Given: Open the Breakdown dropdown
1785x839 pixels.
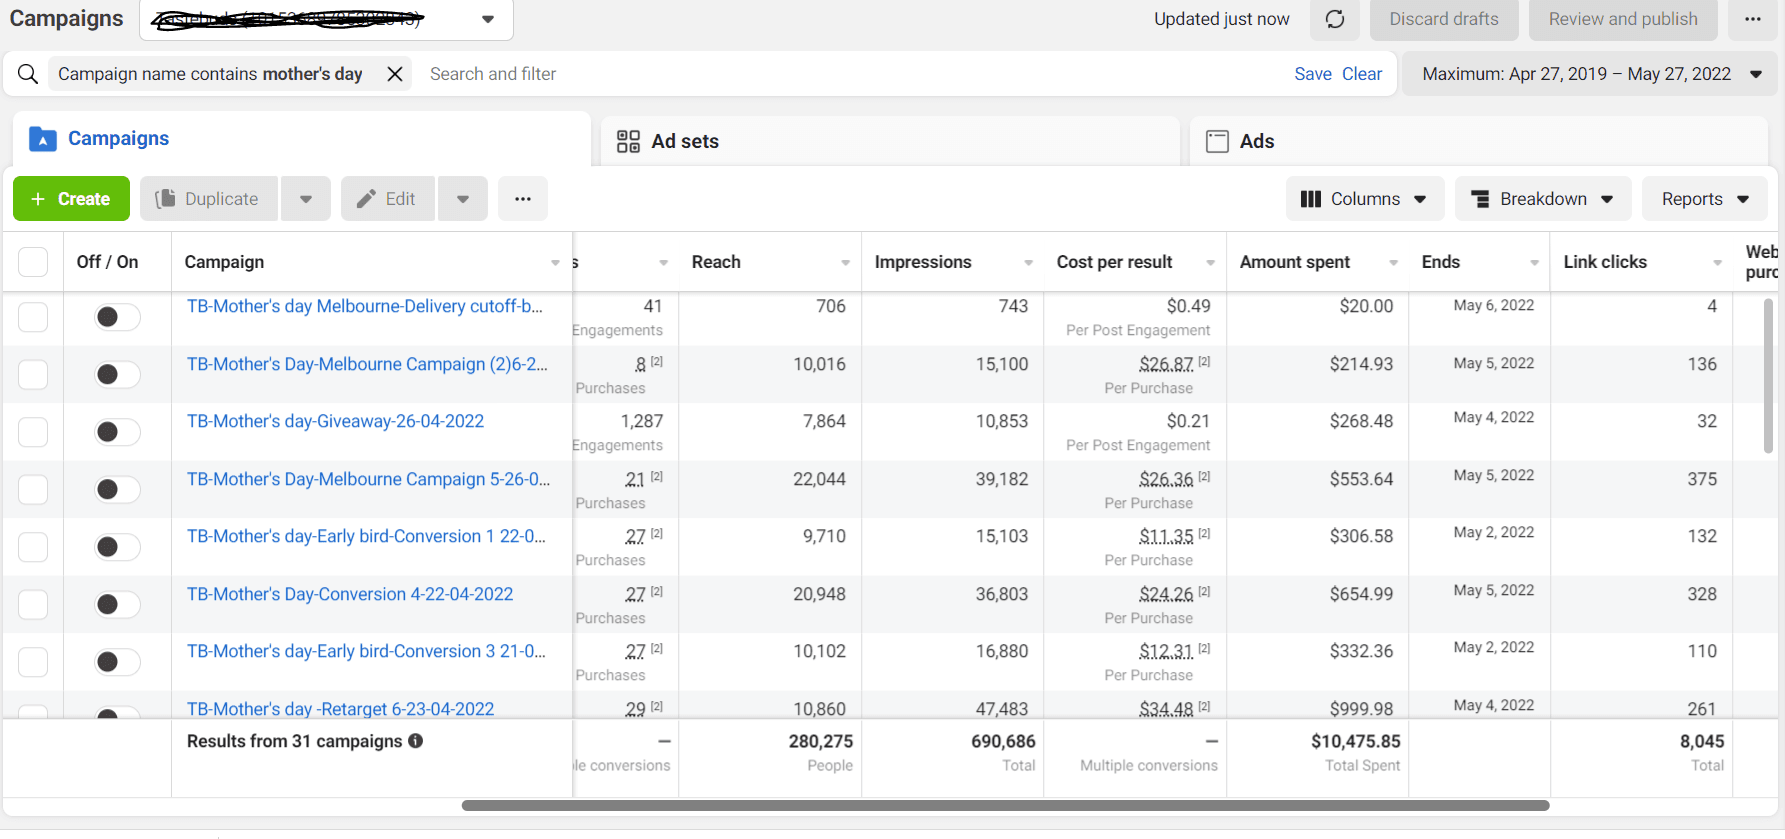Looking at the screenshot, I should [x=1543, y=199].
